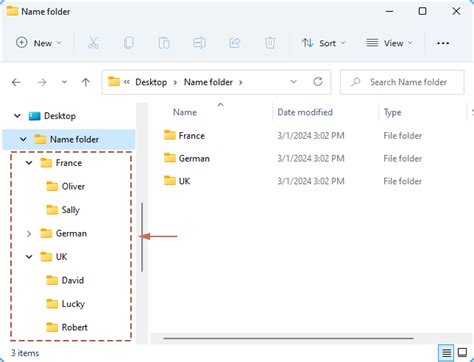Sort by the Date modified column header
The width and height of the screenshot is (474, 362).
[x=305, y=112]
